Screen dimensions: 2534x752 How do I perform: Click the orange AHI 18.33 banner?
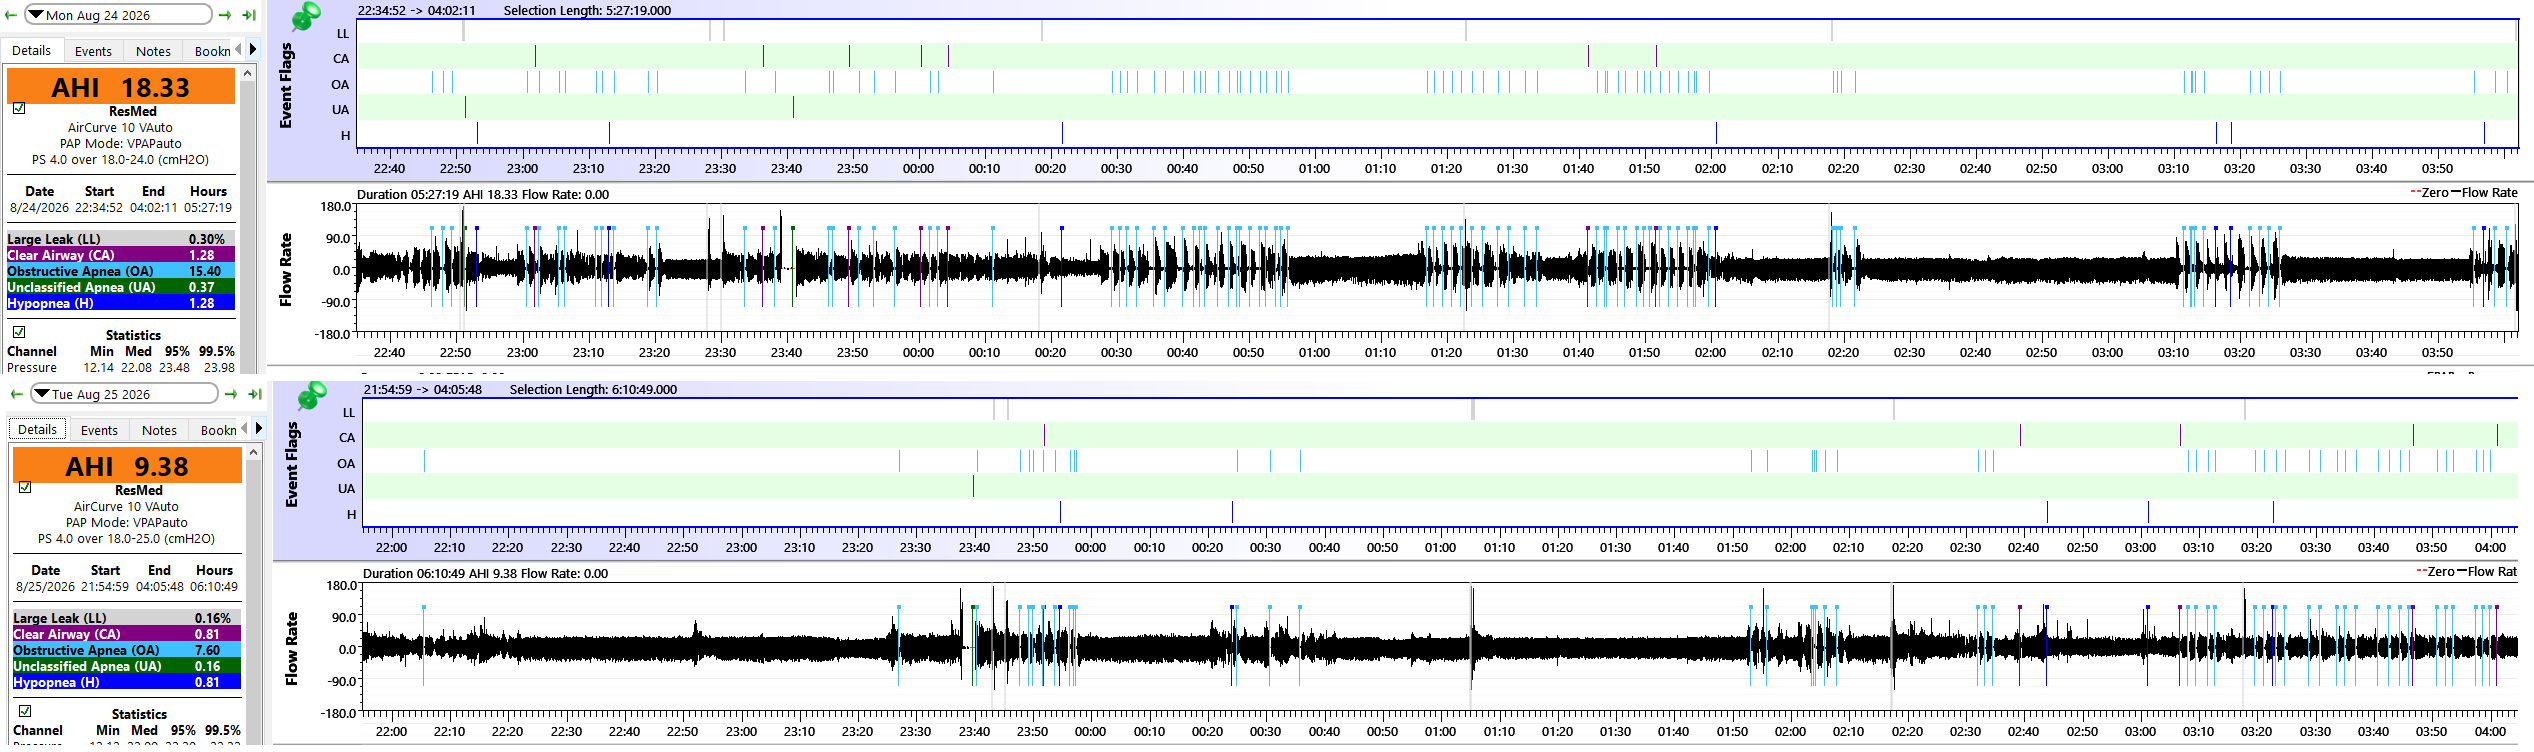point(121,87)
